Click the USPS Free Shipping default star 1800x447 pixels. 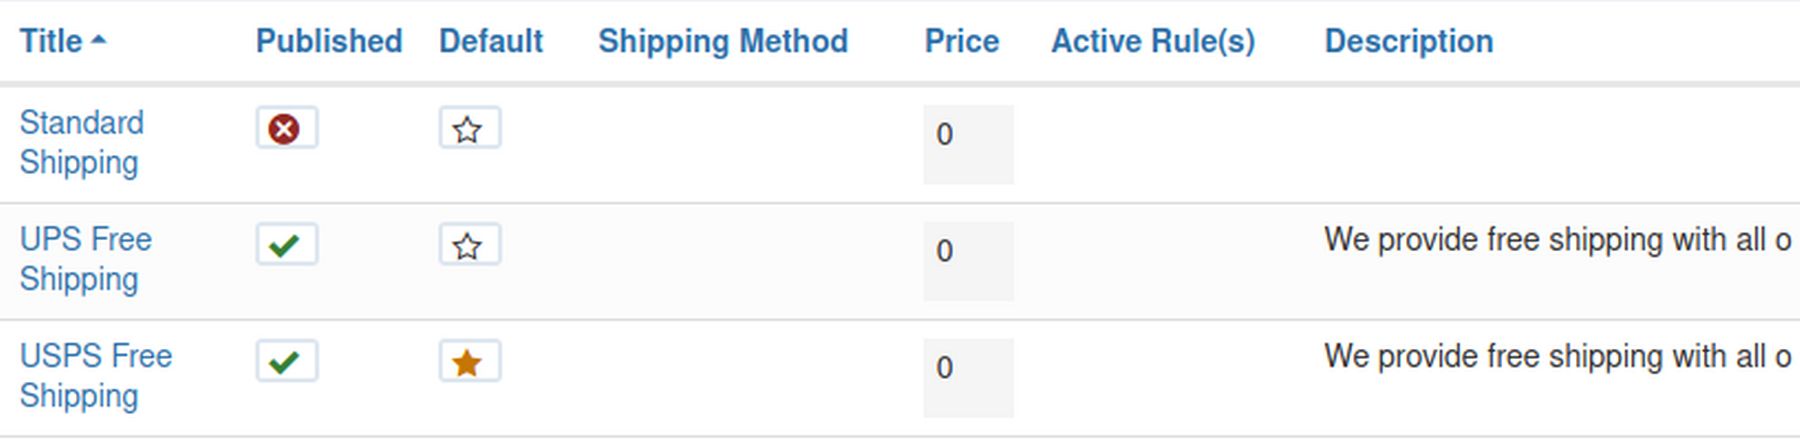[469, 362]
